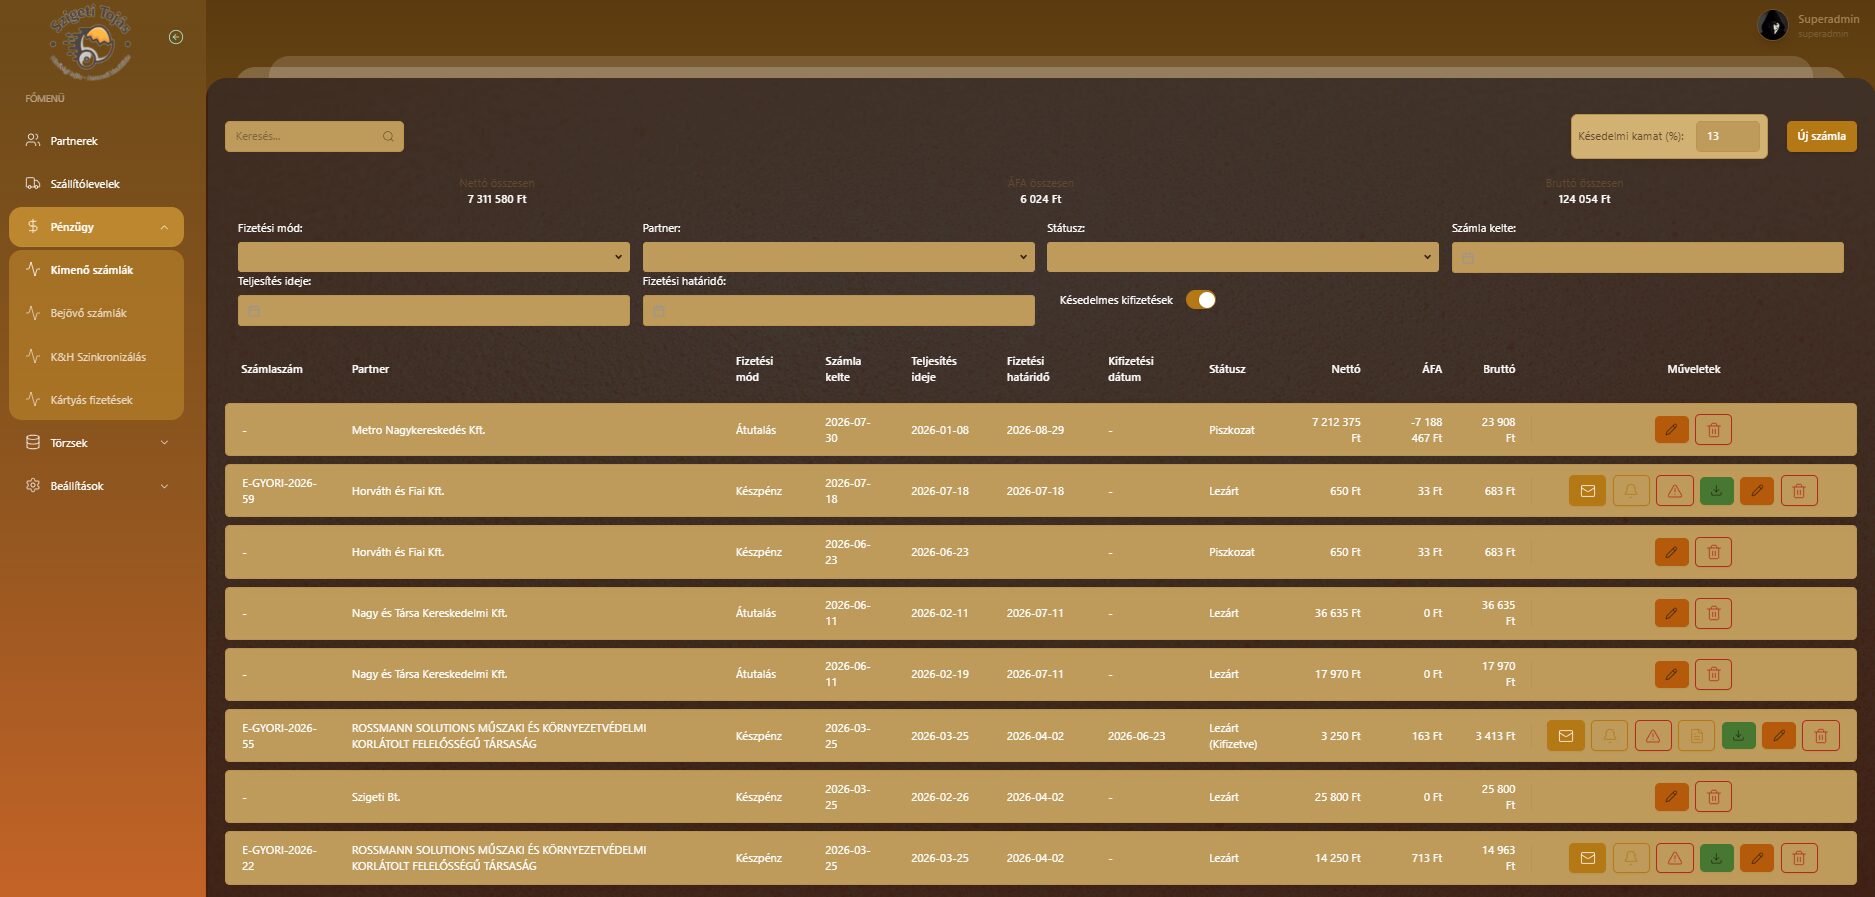This screenshot has width=1875, height=897.
Task: Expand the Törzsek sidebar menu
Action: coord(96,443)
